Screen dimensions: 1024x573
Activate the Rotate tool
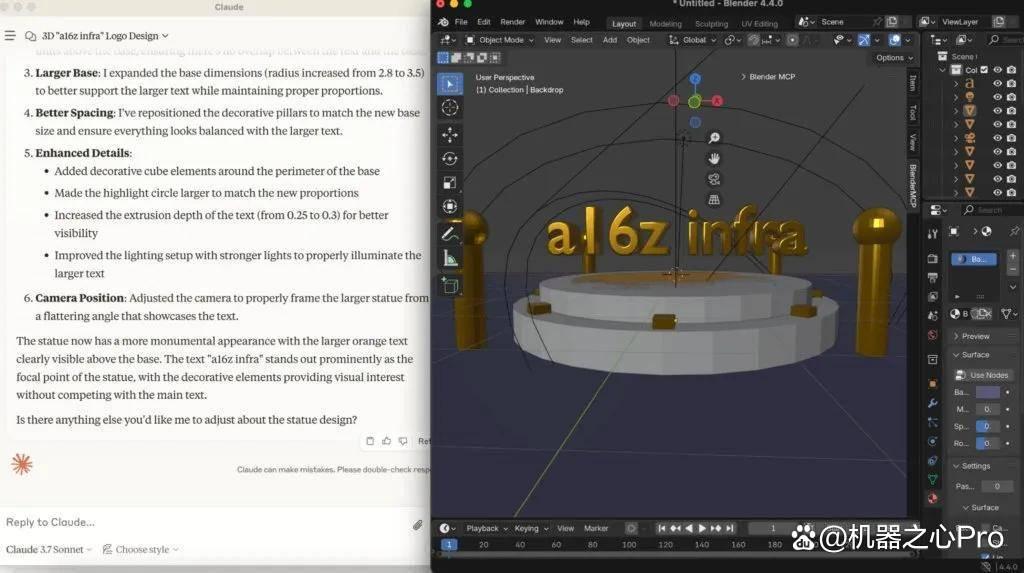[x=449, y=159]
